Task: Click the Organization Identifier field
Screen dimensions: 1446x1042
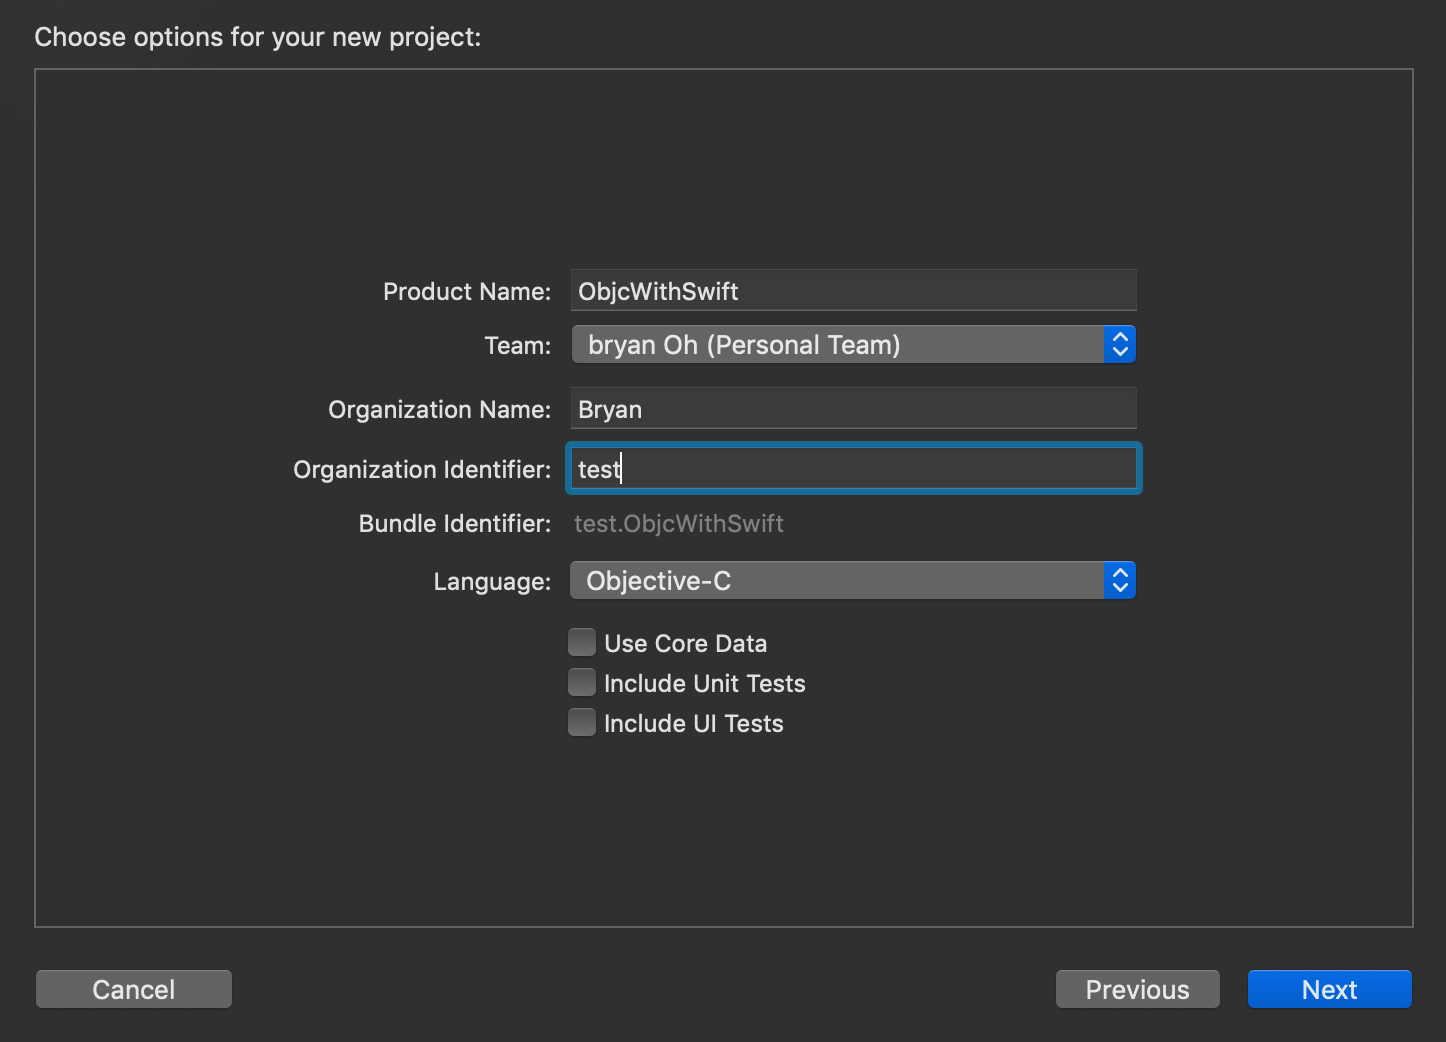Action: (853, 469)
